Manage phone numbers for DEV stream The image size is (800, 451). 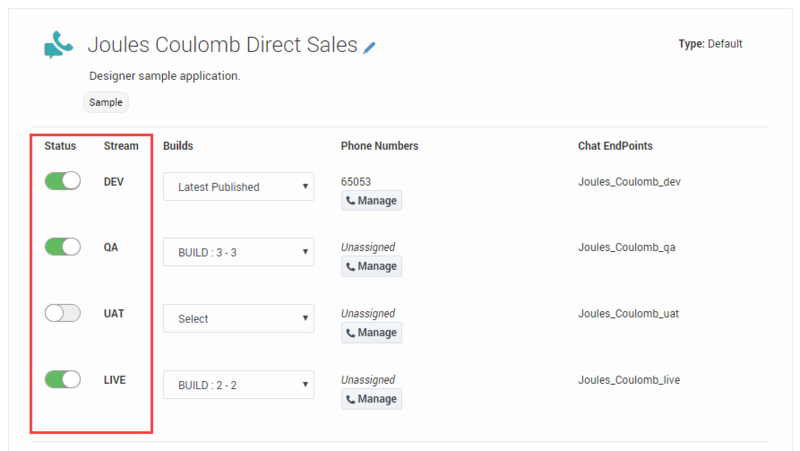point(371,201)
